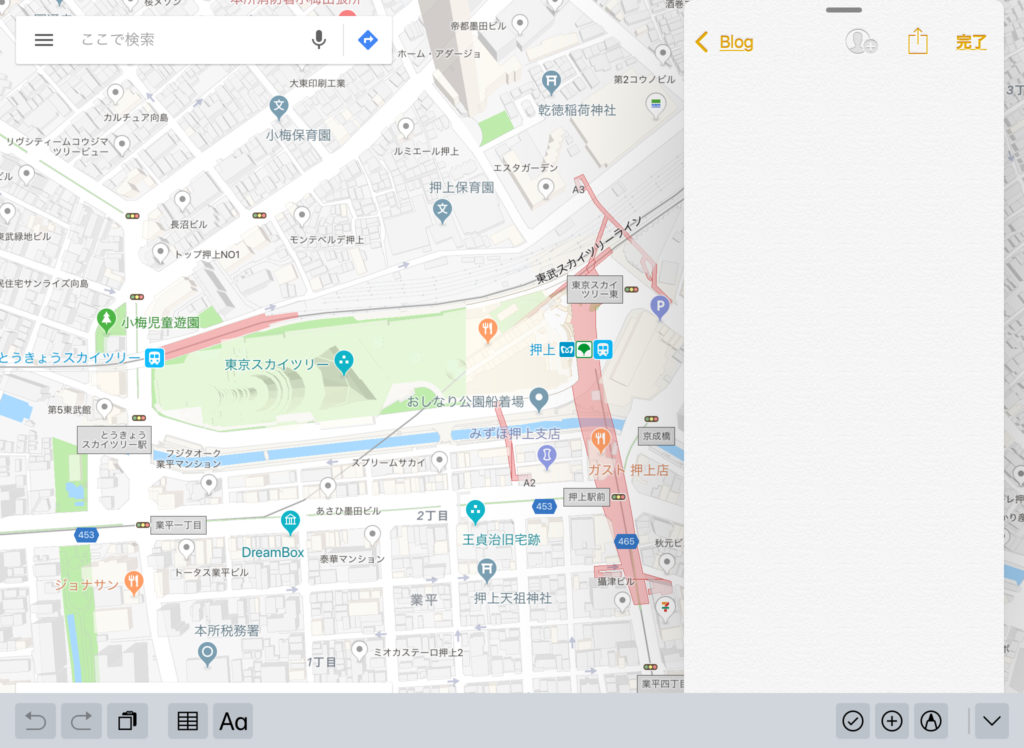The height and width of the screenshot is (748, 1024).
Task: Select 東京スカイツリー landmark pin
Action: (344, 362)
